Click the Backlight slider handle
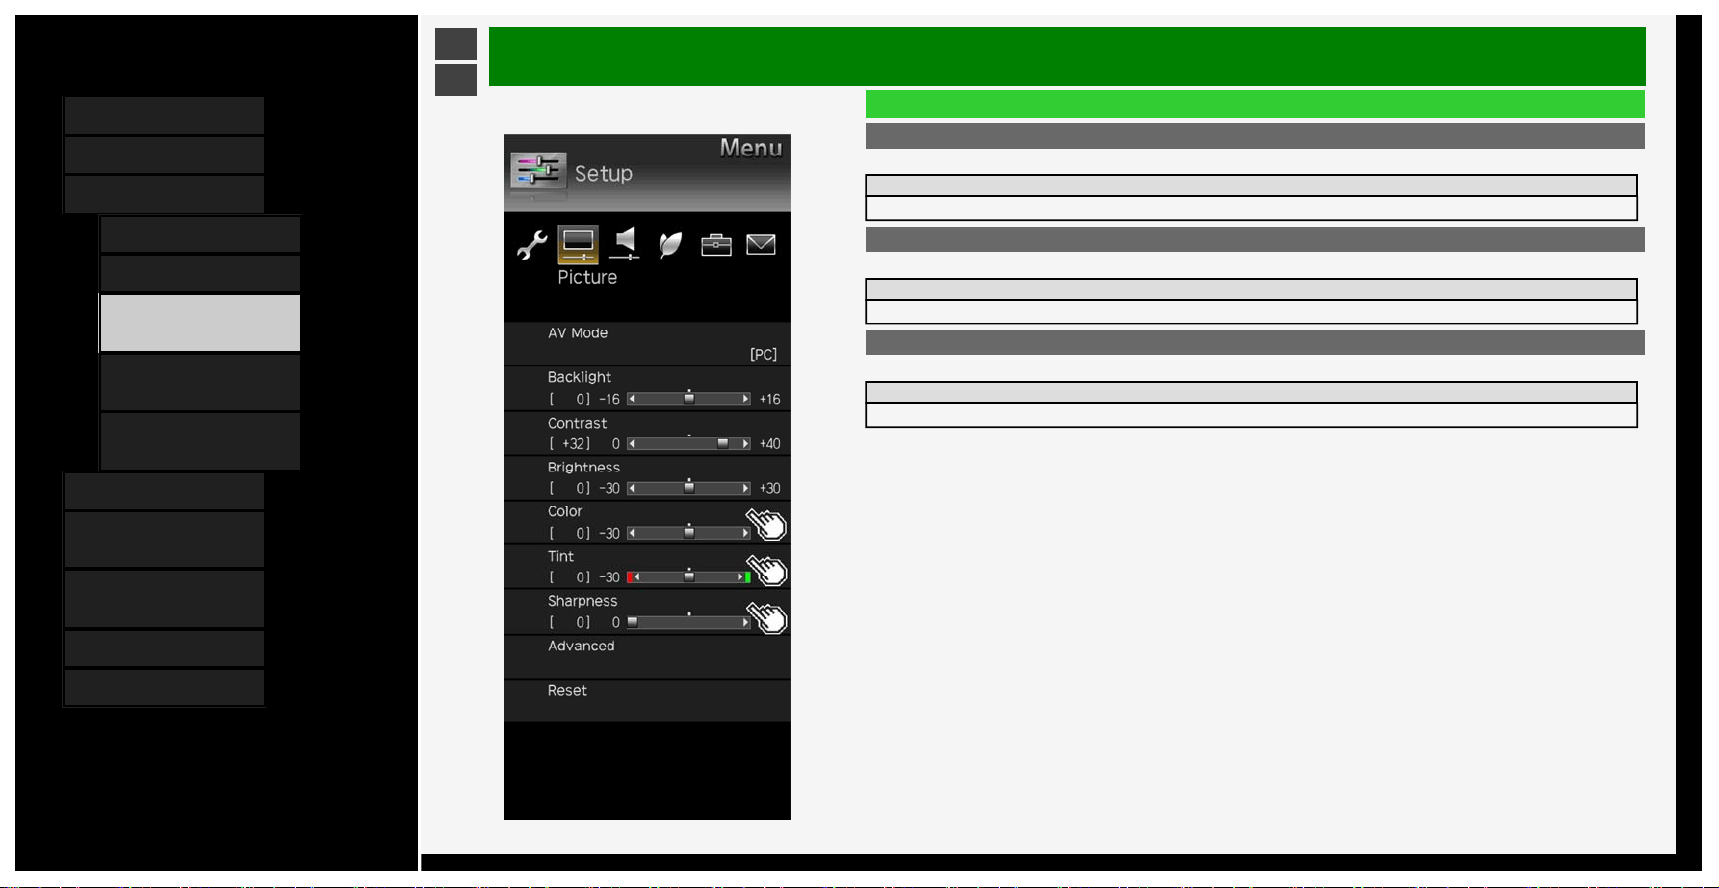 click(689, 398)
